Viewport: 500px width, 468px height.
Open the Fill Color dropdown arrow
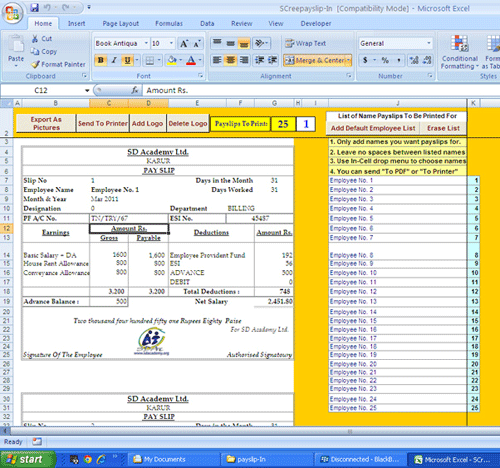(181, 60)
